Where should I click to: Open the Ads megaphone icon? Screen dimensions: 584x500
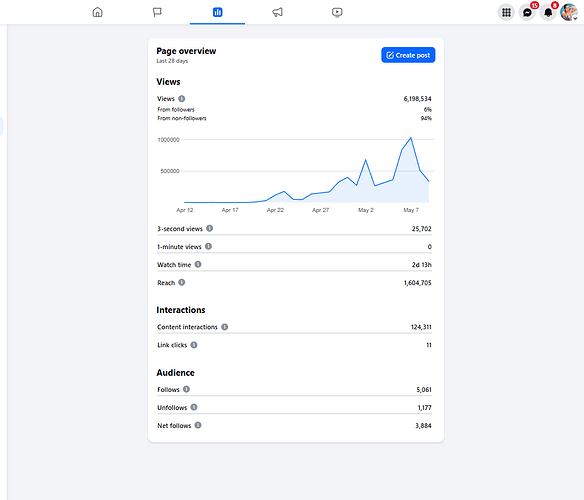[x=277, y=12]
